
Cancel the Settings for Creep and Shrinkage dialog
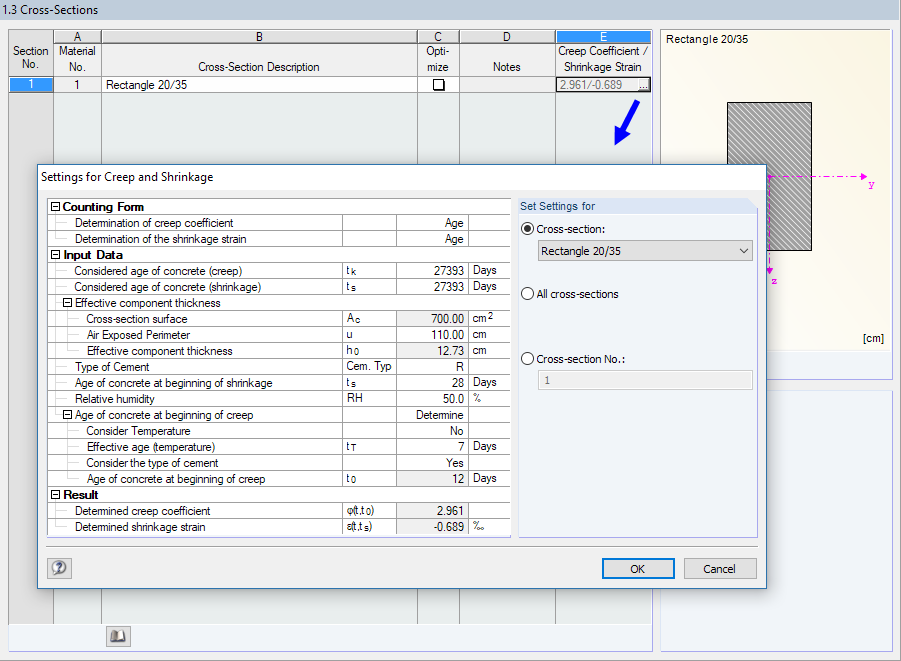[x=720, y=568]
